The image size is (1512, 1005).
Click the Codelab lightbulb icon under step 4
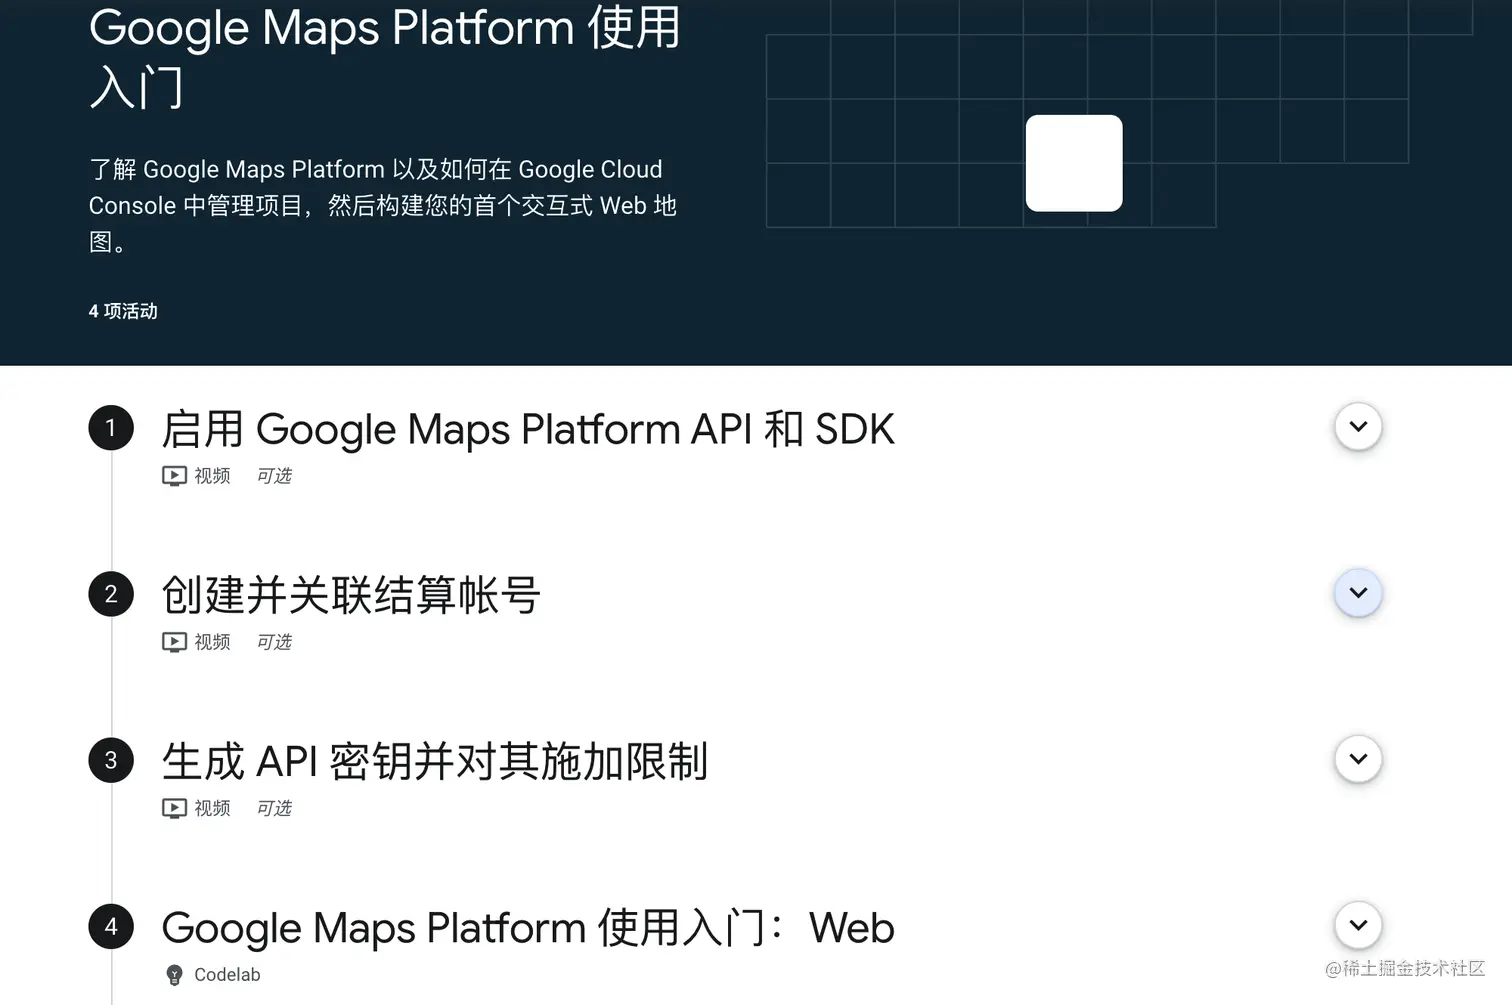pos(174,975)
